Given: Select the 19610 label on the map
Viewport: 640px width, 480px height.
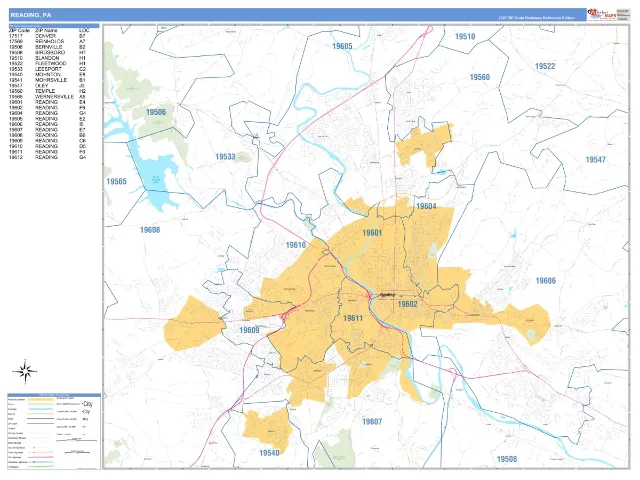Looking at the screenshot, I should (x=296, y=245).
